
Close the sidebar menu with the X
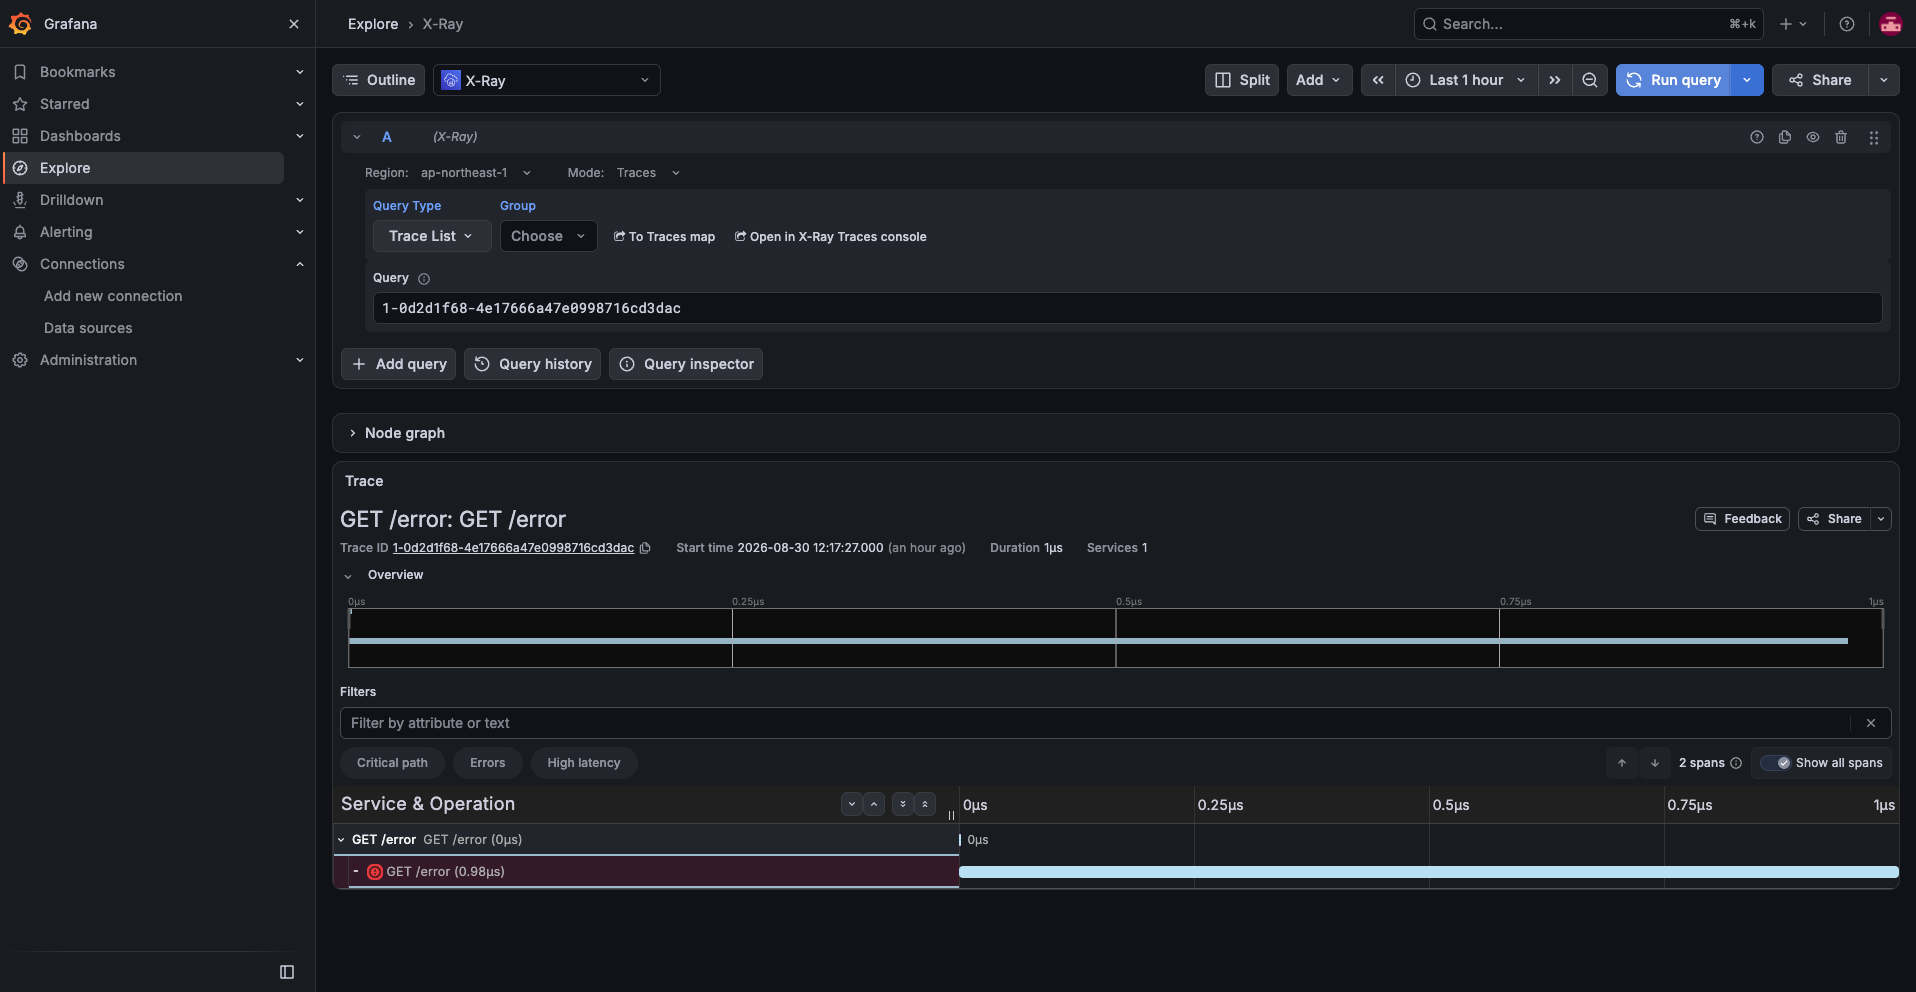point(294,24)
